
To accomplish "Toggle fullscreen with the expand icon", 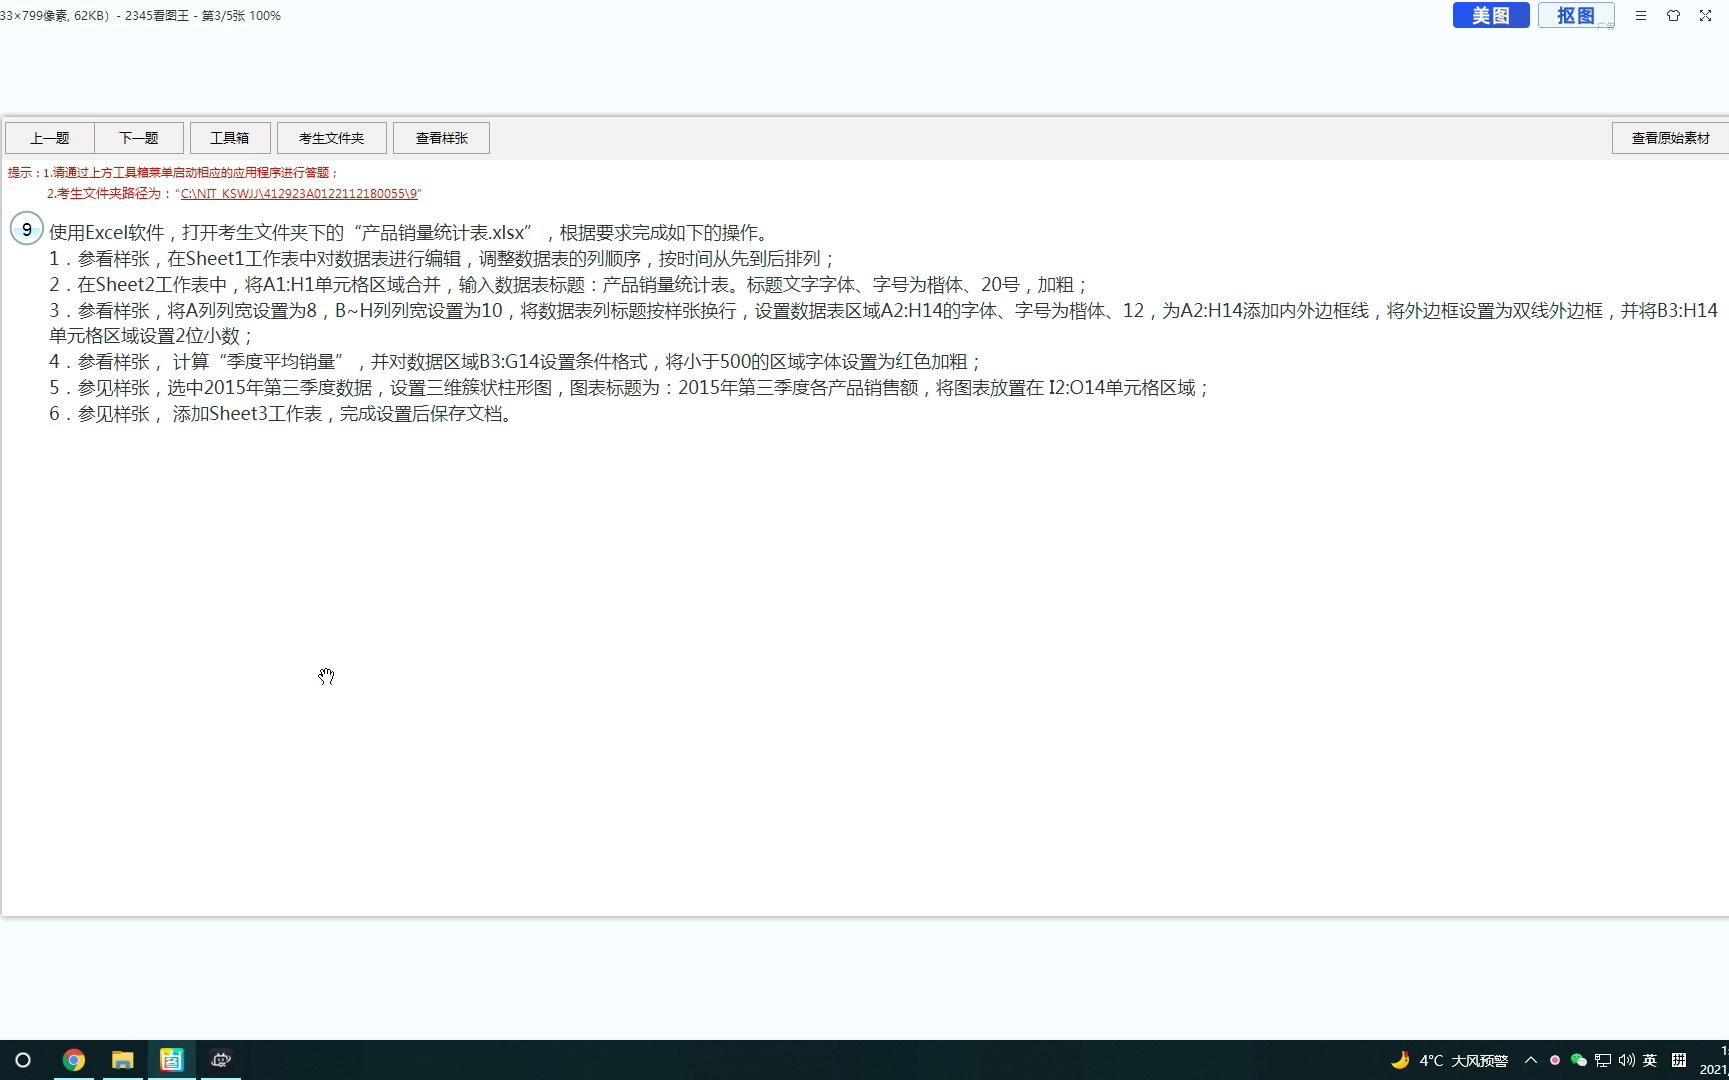I will (1705, 15).
